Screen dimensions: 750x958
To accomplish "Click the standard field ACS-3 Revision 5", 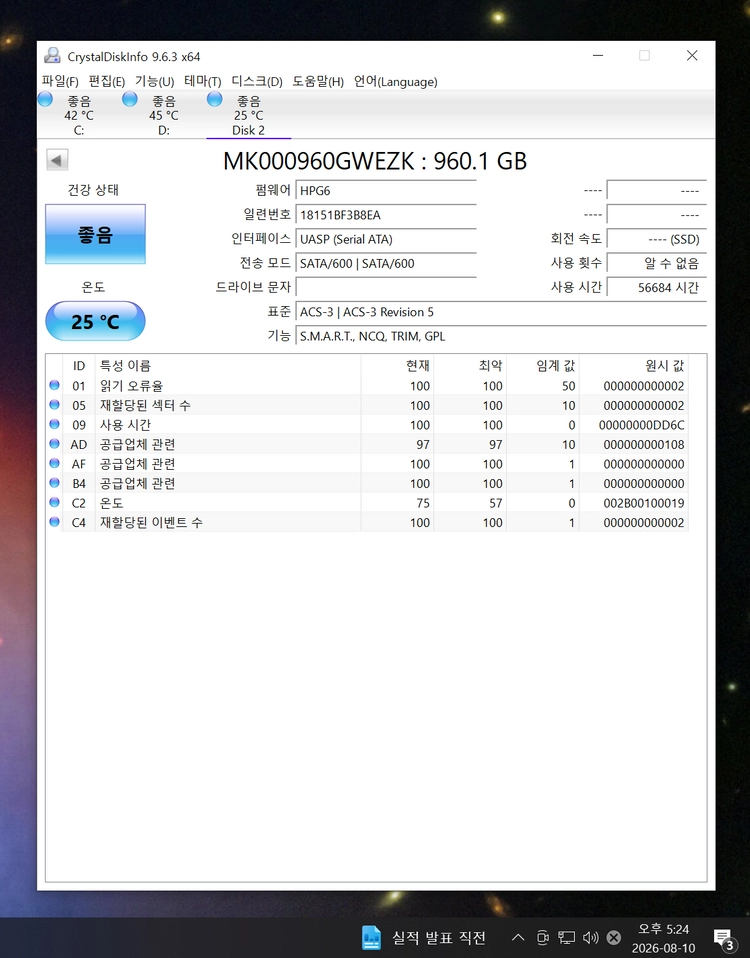I will click(x=501, y=312).
